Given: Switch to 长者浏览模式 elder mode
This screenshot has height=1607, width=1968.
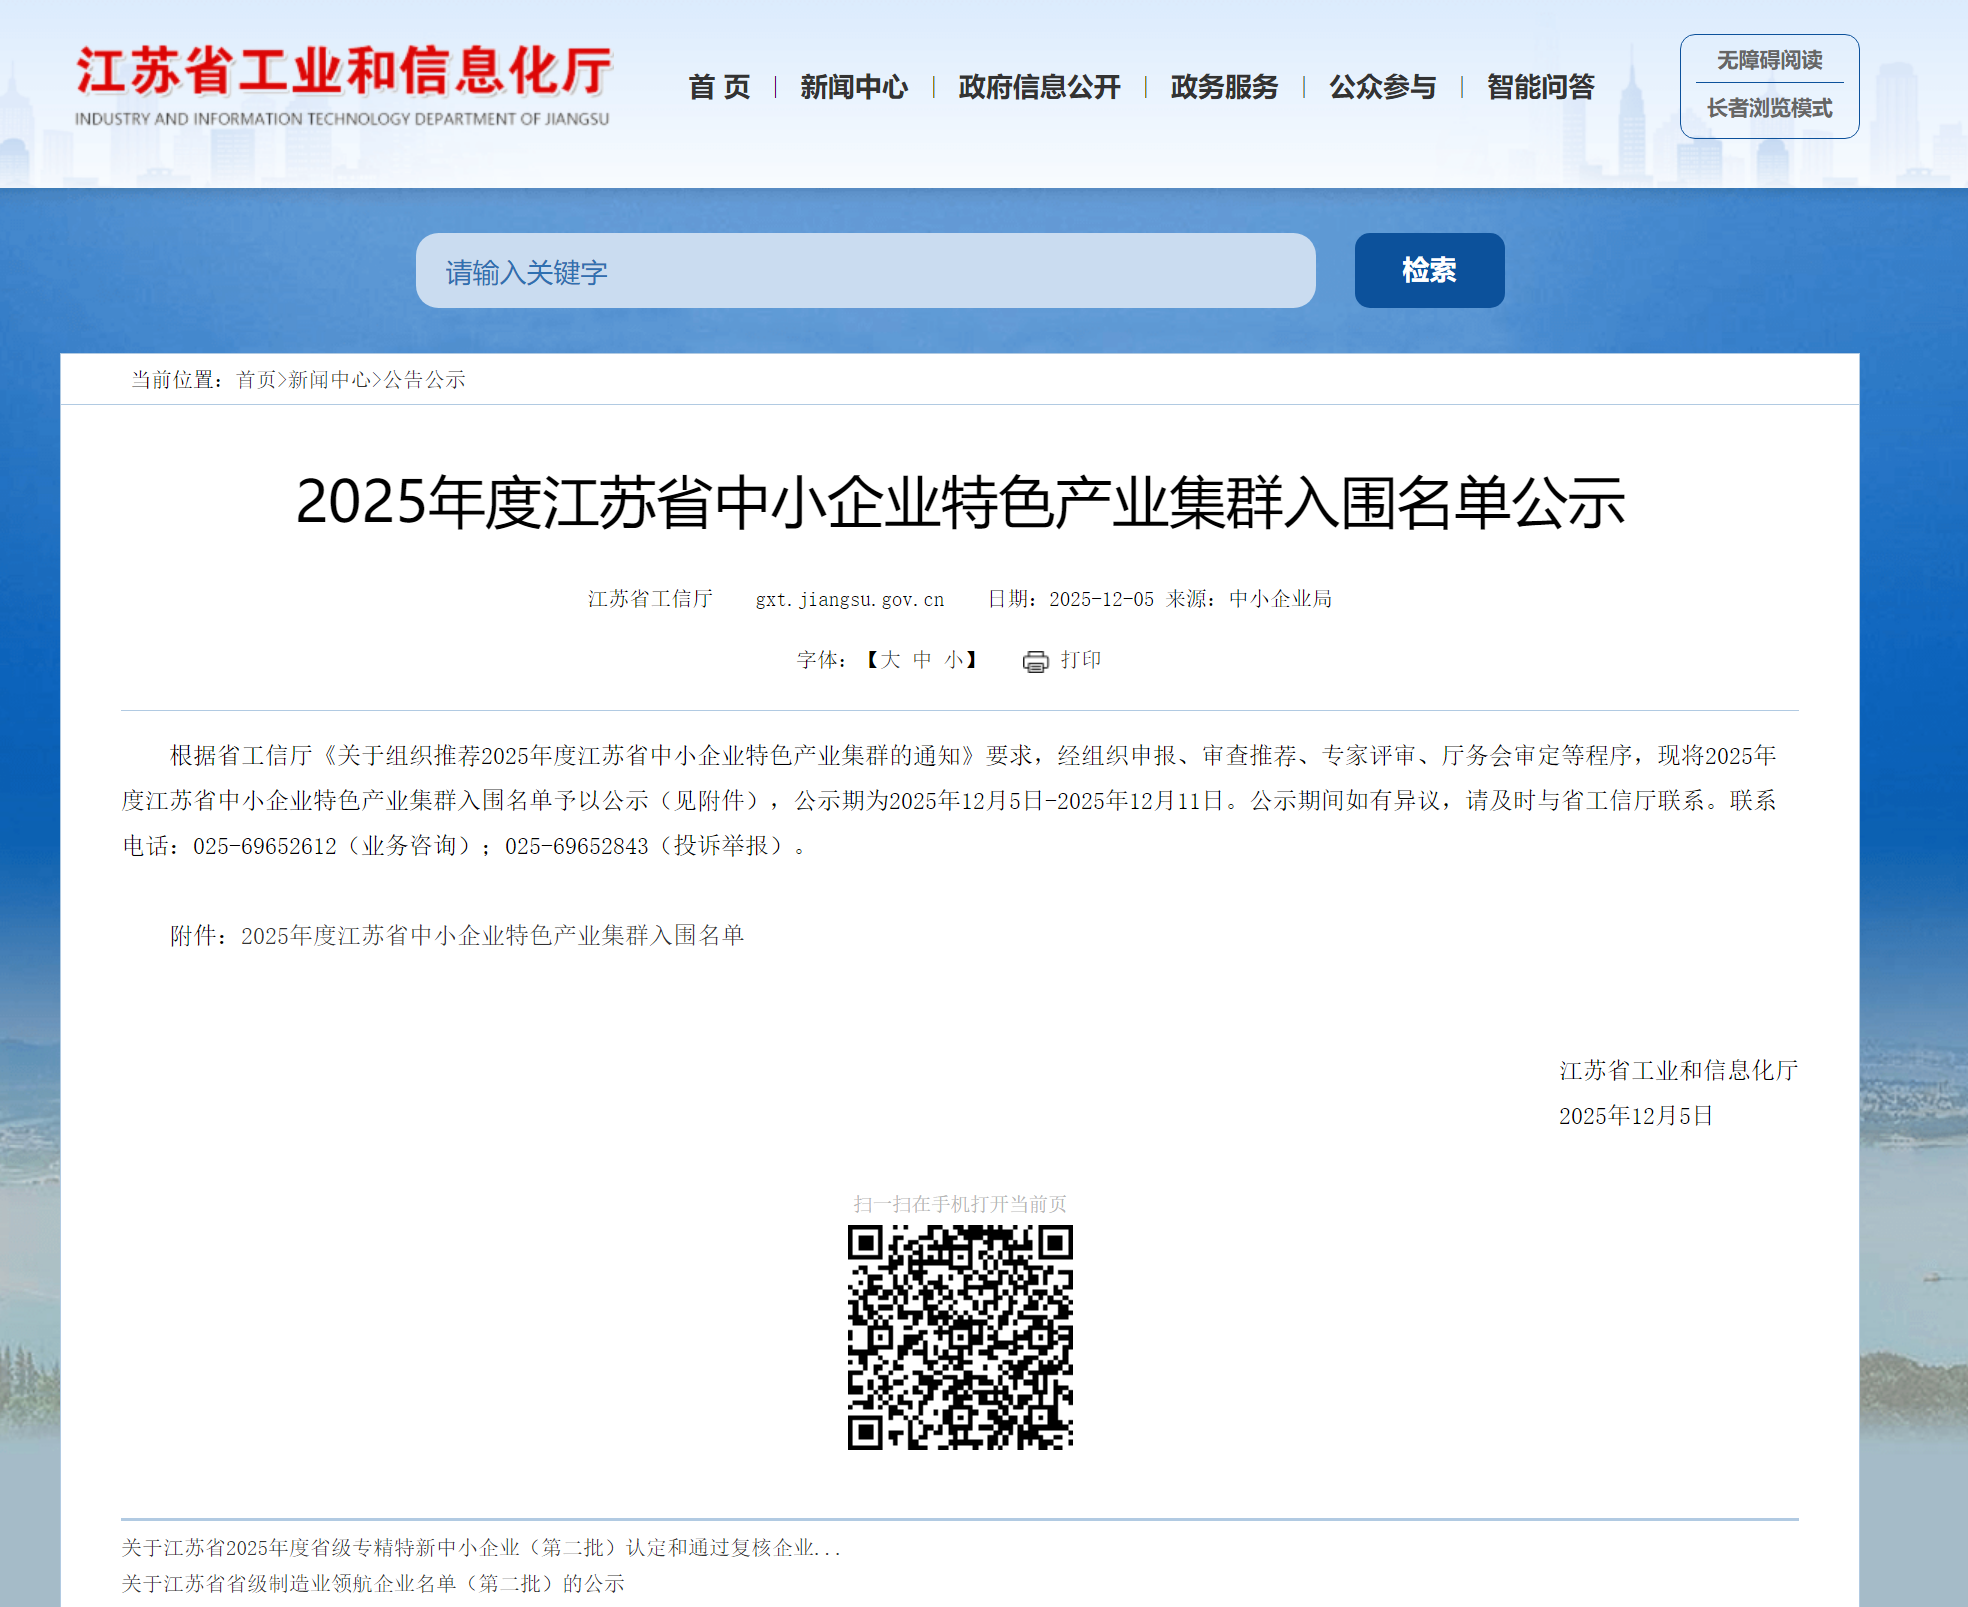Looking at the screenshot, I should pos(1769,108).
